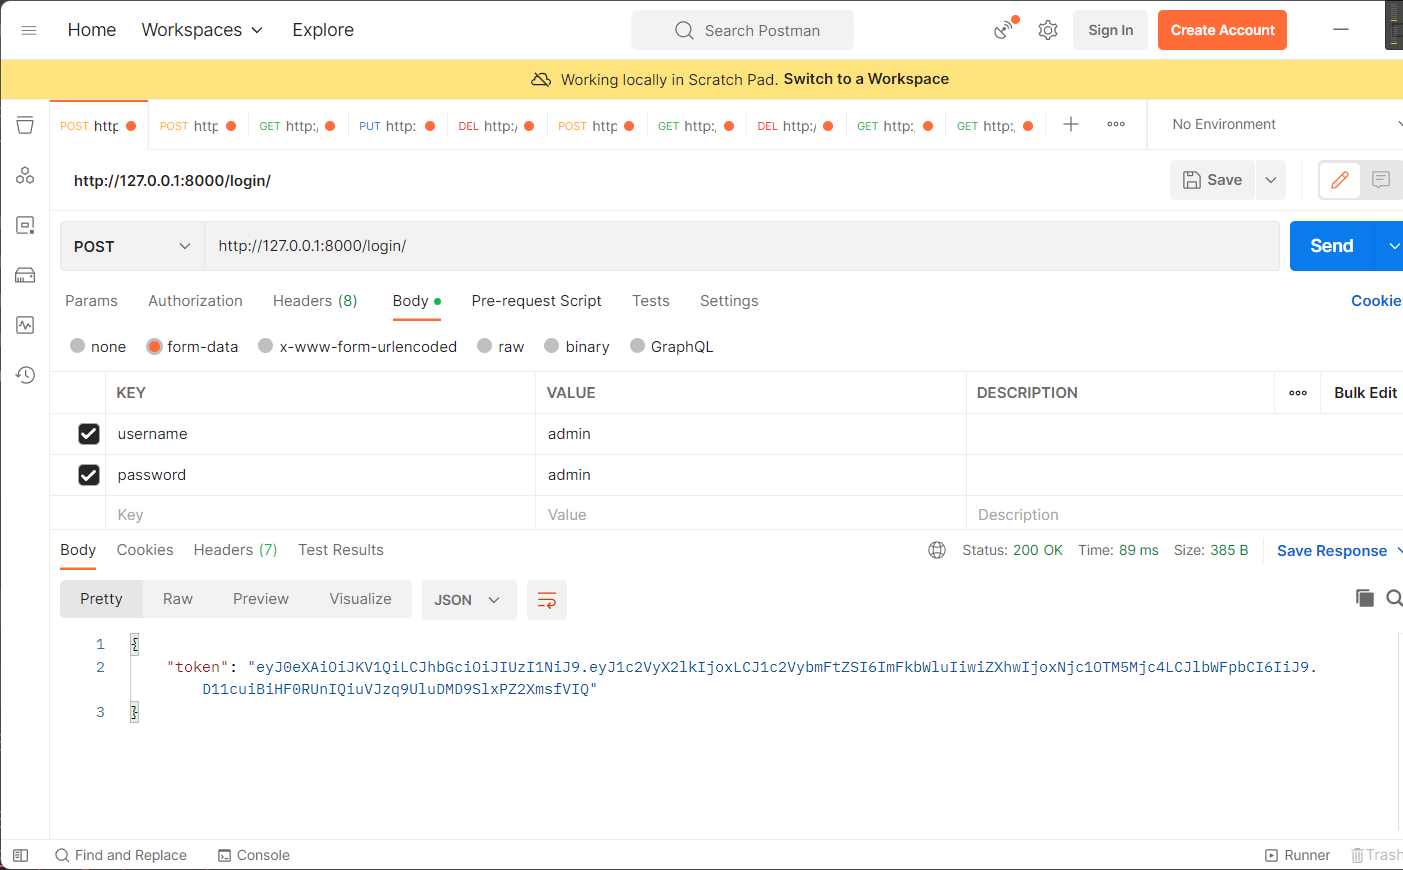Screen dimensions: 1403x870
Task: Switch response view to Visualize
Action: 360,599
